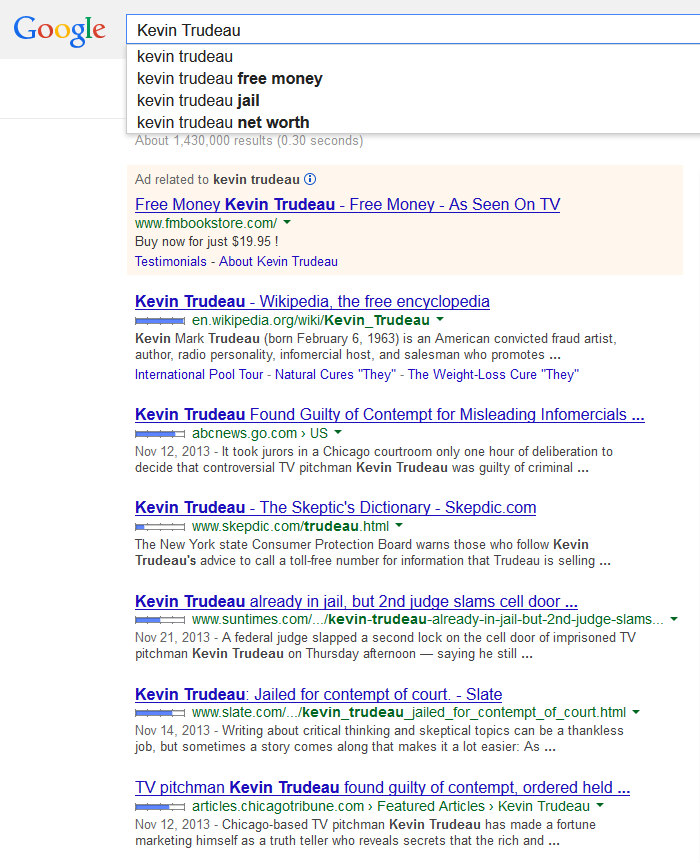
Task: Expand dropdown arrow next to skepdic.com URL
Action: click(399, 525)
